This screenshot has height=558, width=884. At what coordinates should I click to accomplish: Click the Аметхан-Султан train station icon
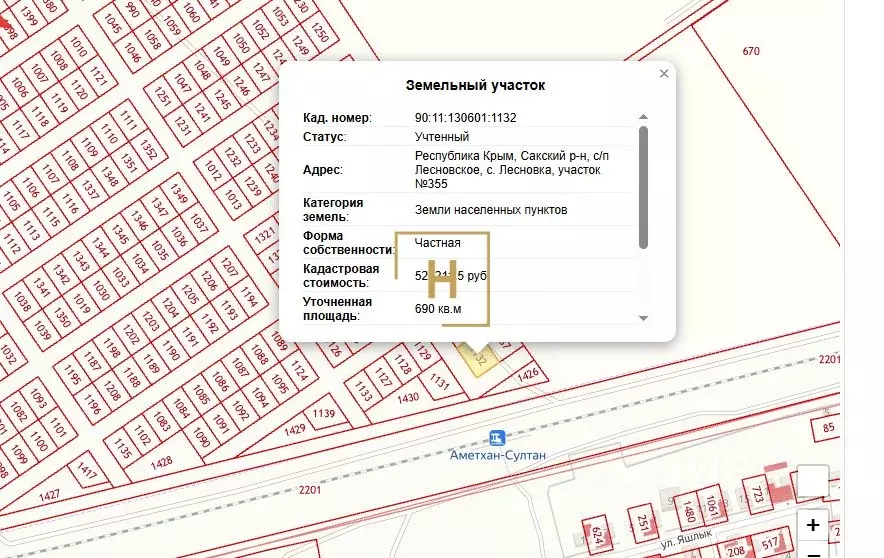pos(496,438)
